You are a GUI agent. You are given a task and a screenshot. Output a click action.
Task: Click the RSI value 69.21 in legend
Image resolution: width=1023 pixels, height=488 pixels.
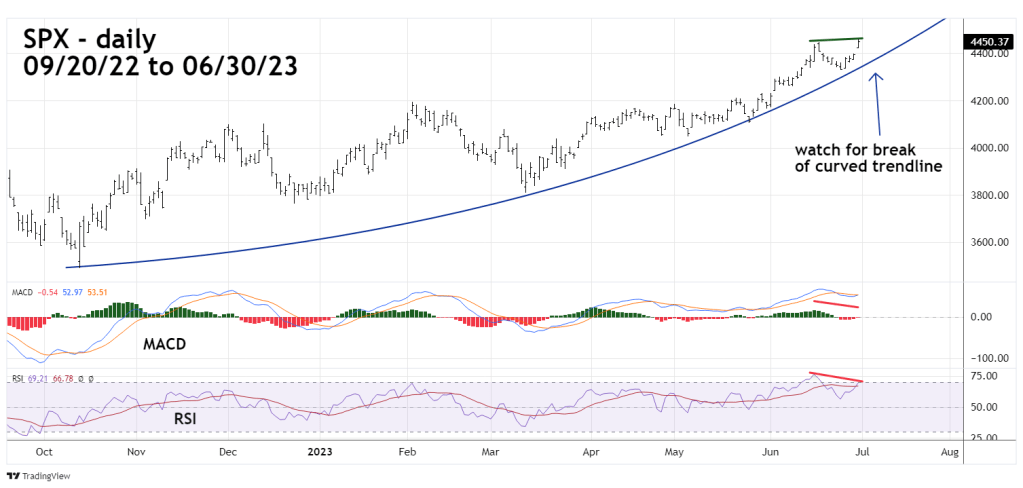coord(39,379)
